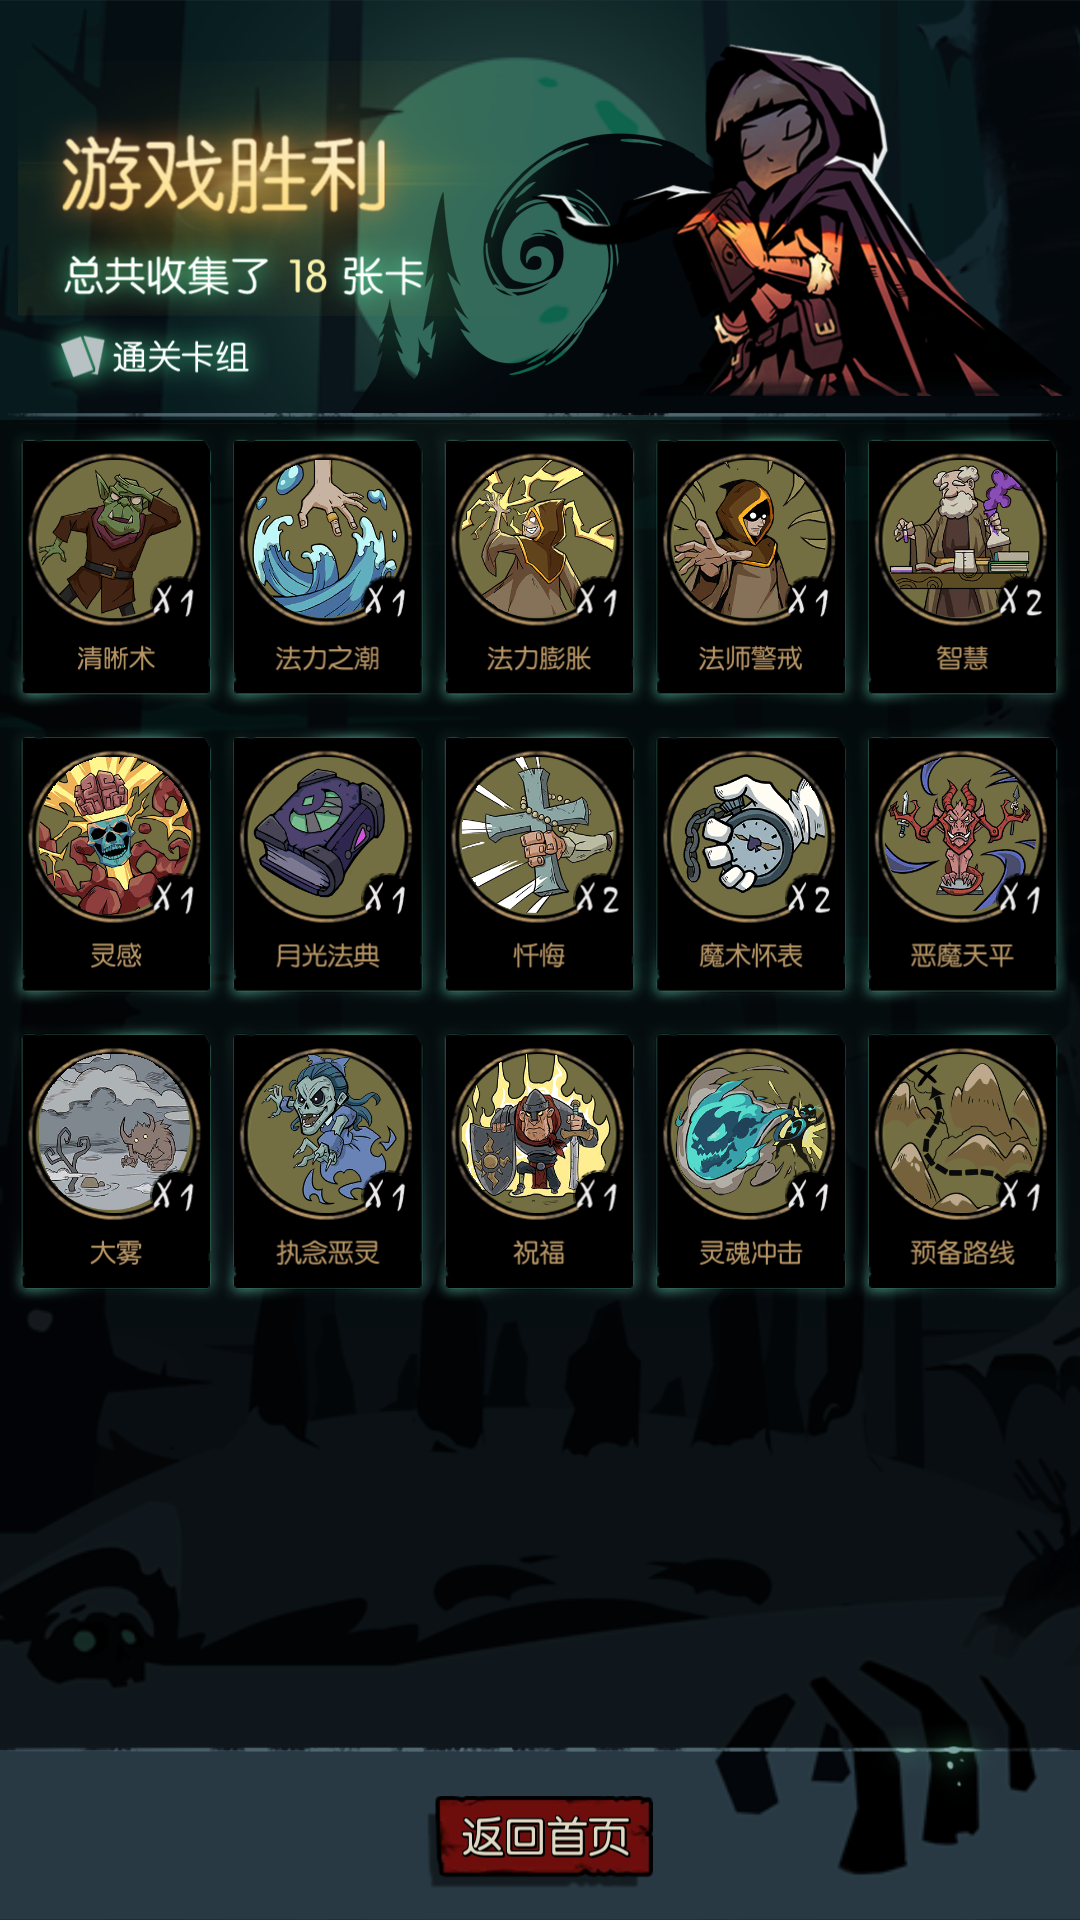Select the 清晰术 goblin card
Image resolution: width=1080 pixels, height=1920 pixels.
coord(116,567)
